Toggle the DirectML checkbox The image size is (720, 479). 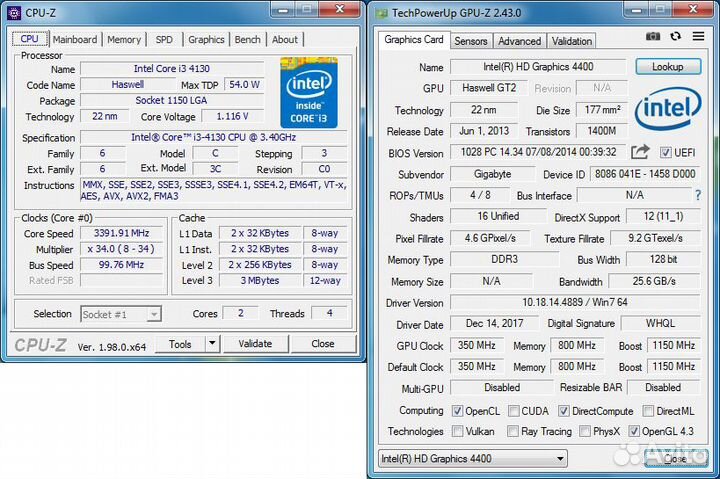(648, 411)
